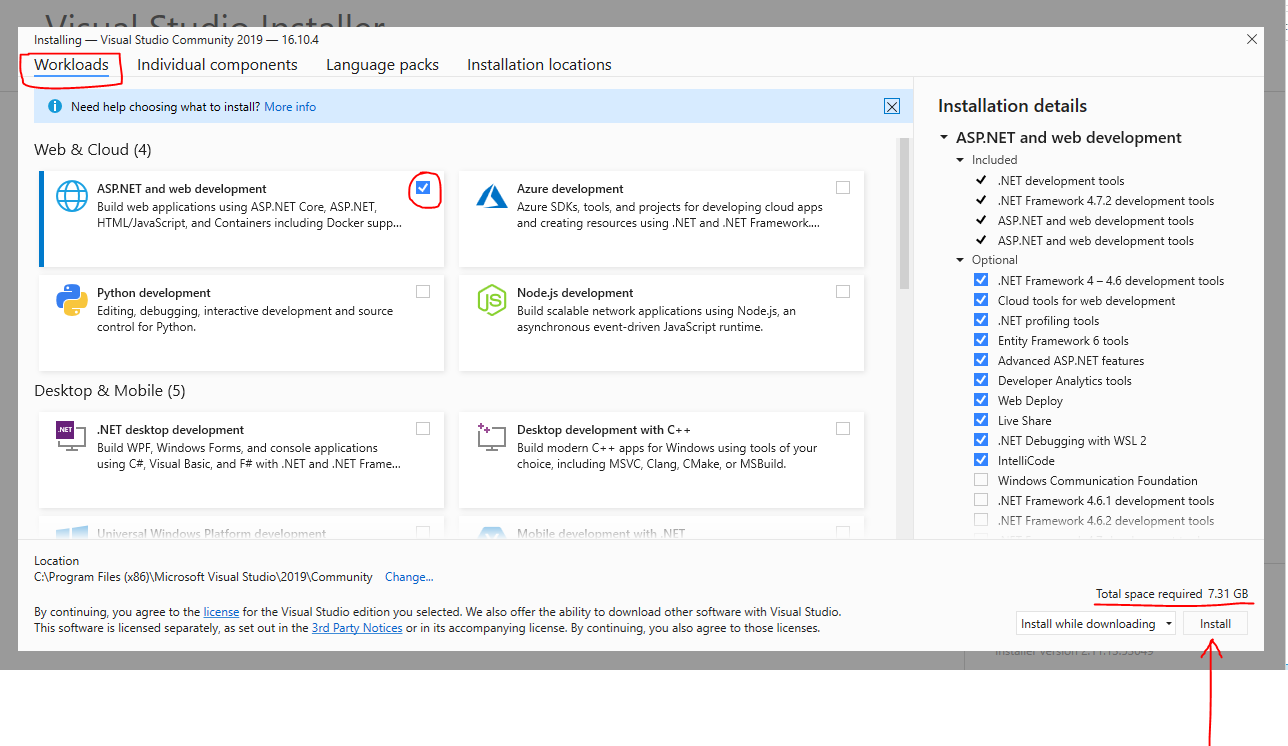Uncheck Developer Analytics tools

(x=981, y=380)
